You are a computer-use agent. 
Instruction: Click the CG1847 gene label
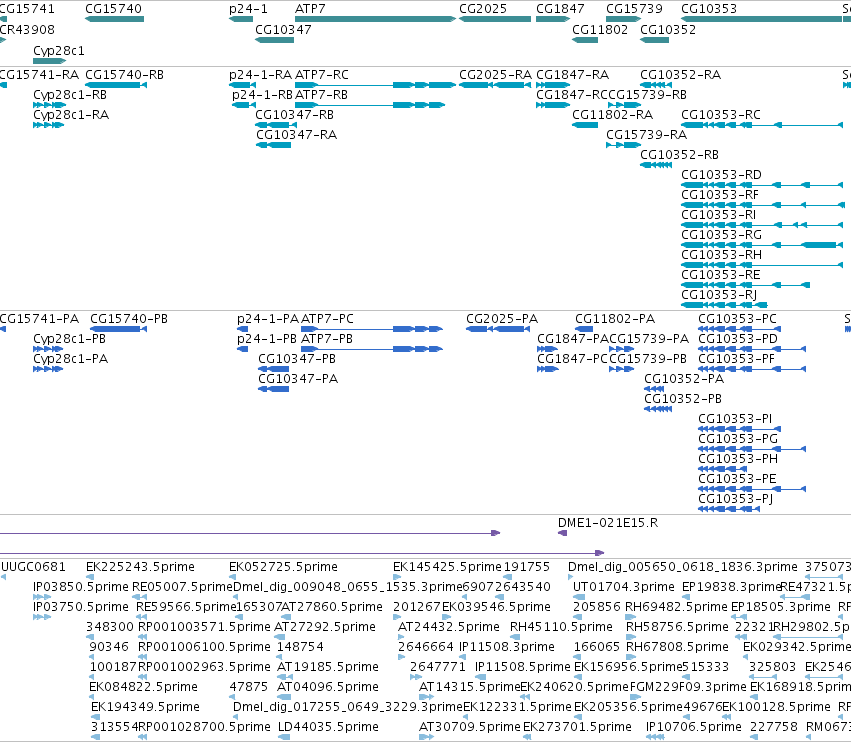coord(560,9)
